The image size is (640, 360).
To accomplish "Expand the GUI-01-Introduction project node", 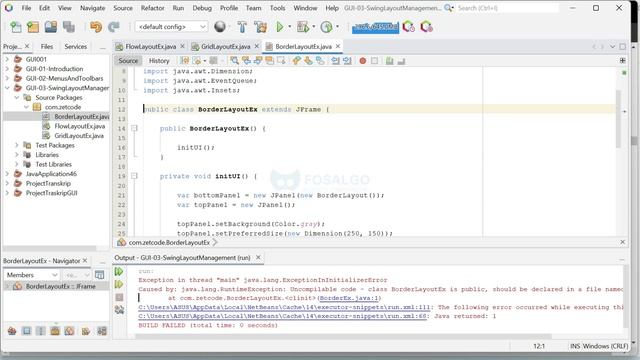I will coord(7,69).
